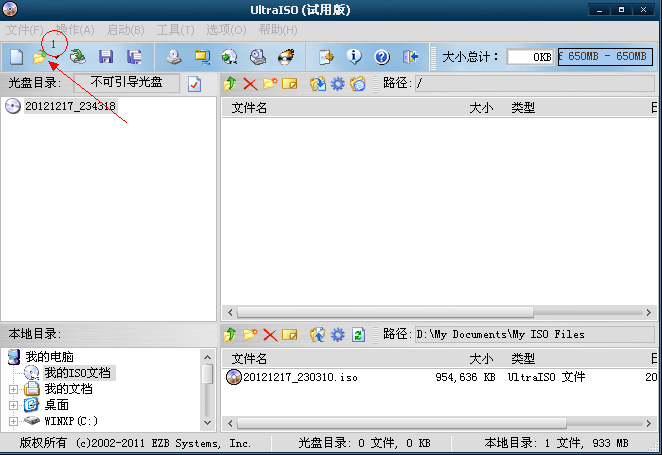Select WINXP (C:) drive in local tree
The image size is (662, 455).
click(x=71, y=421)
